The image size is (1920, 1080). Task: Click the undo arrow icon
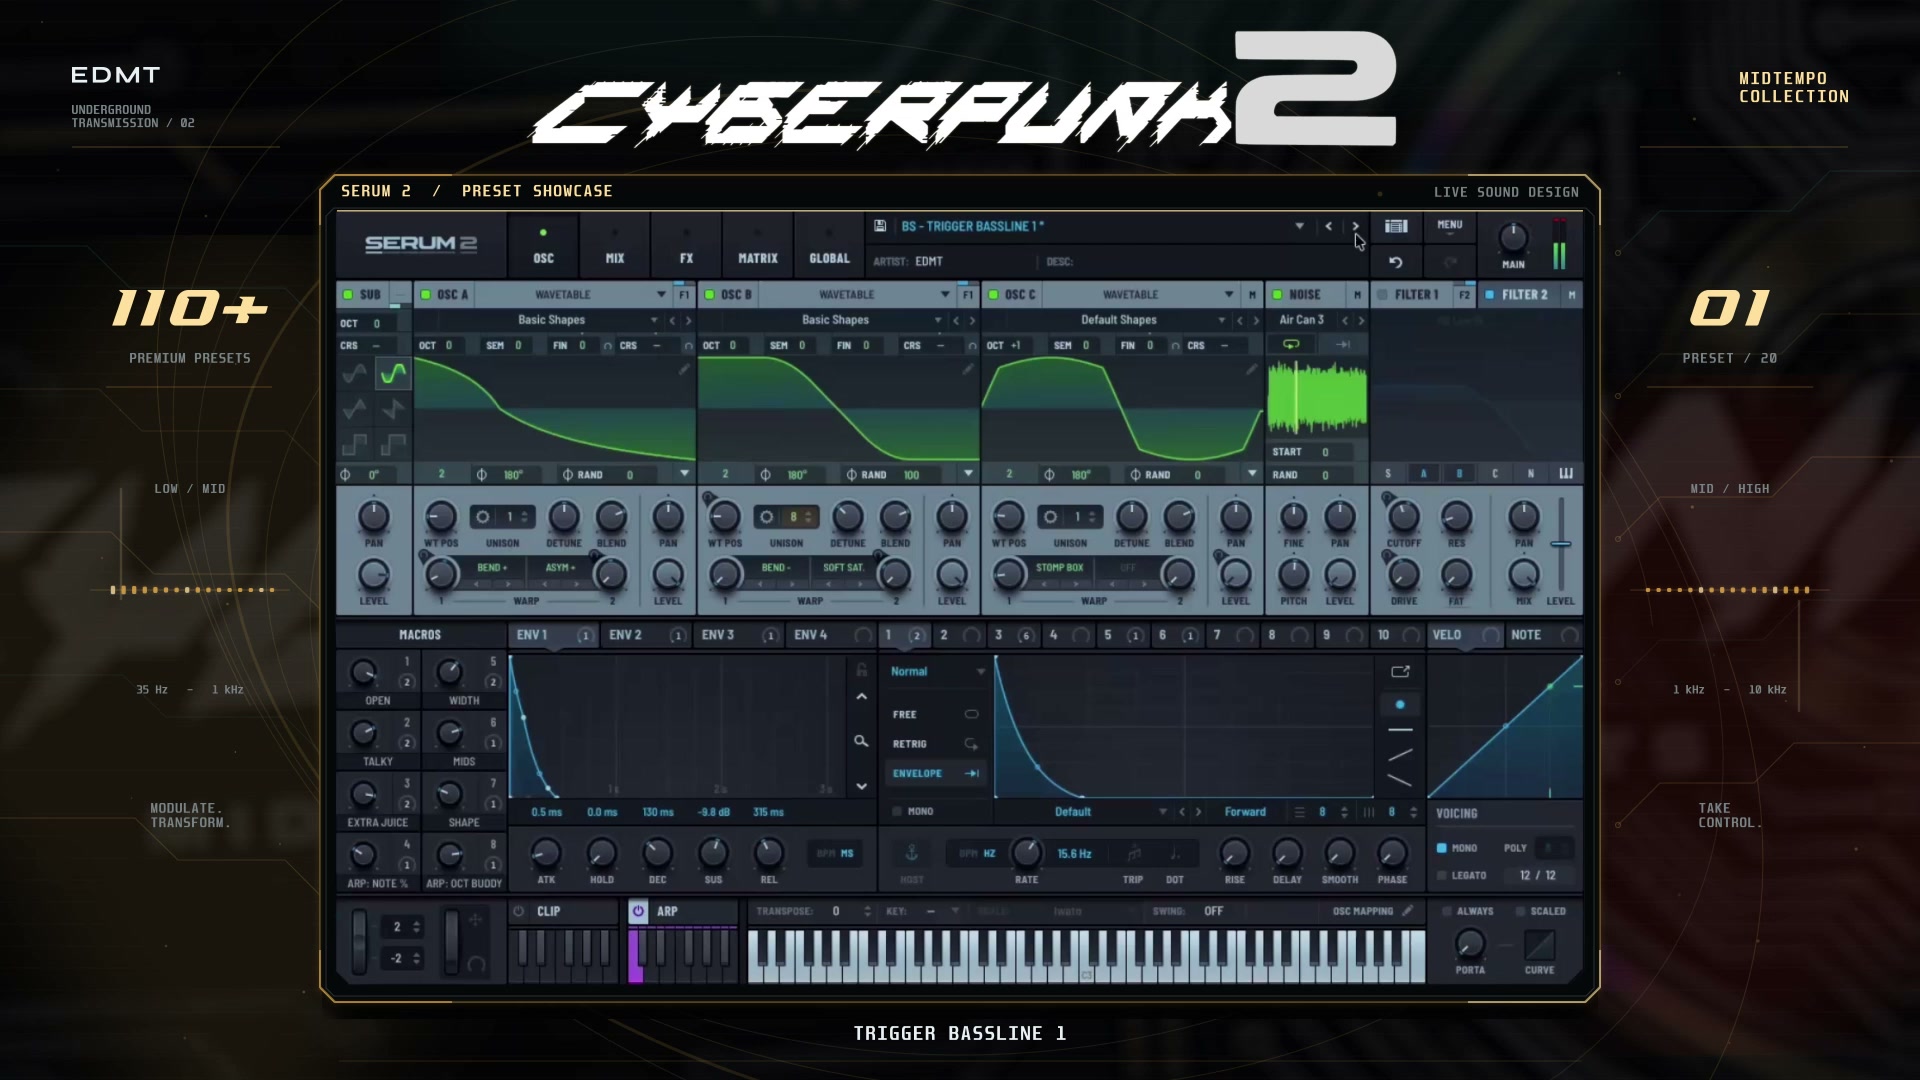[1396, 262]
